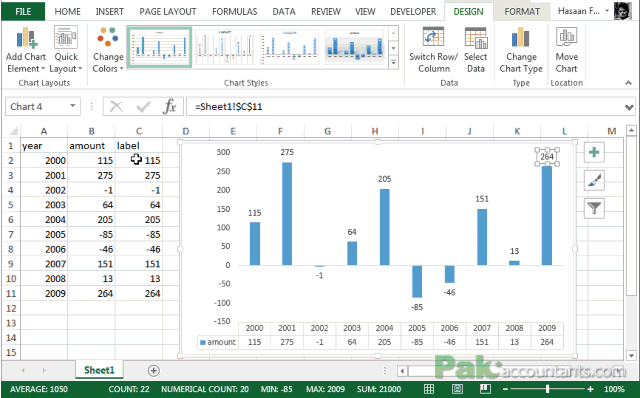This screenshot has width=640, height=398.
Task: Click the zoom slider handle
Action: (x=548, y=389)
